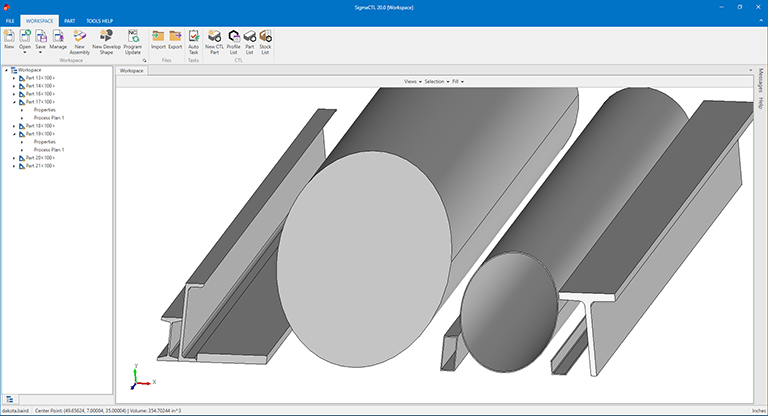Screen dimensions: 768x416
Task: Create a New CTL Part
Action: (x=214, y=36)
